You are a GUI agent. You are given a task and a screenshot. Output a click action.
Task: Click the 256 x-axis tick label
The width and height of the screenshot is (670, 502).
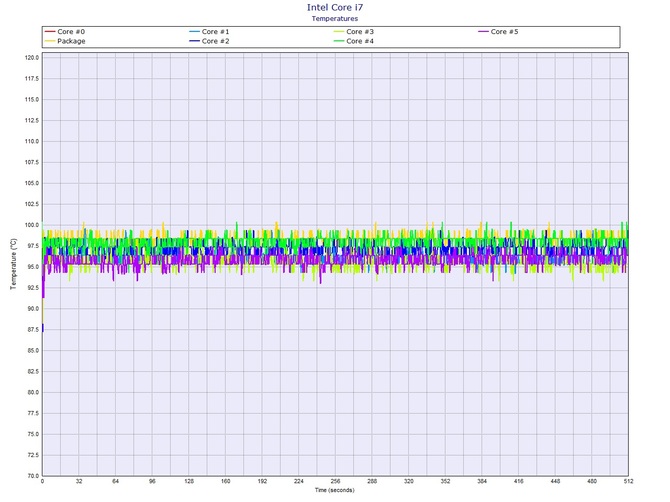click(x=335, y=481)
